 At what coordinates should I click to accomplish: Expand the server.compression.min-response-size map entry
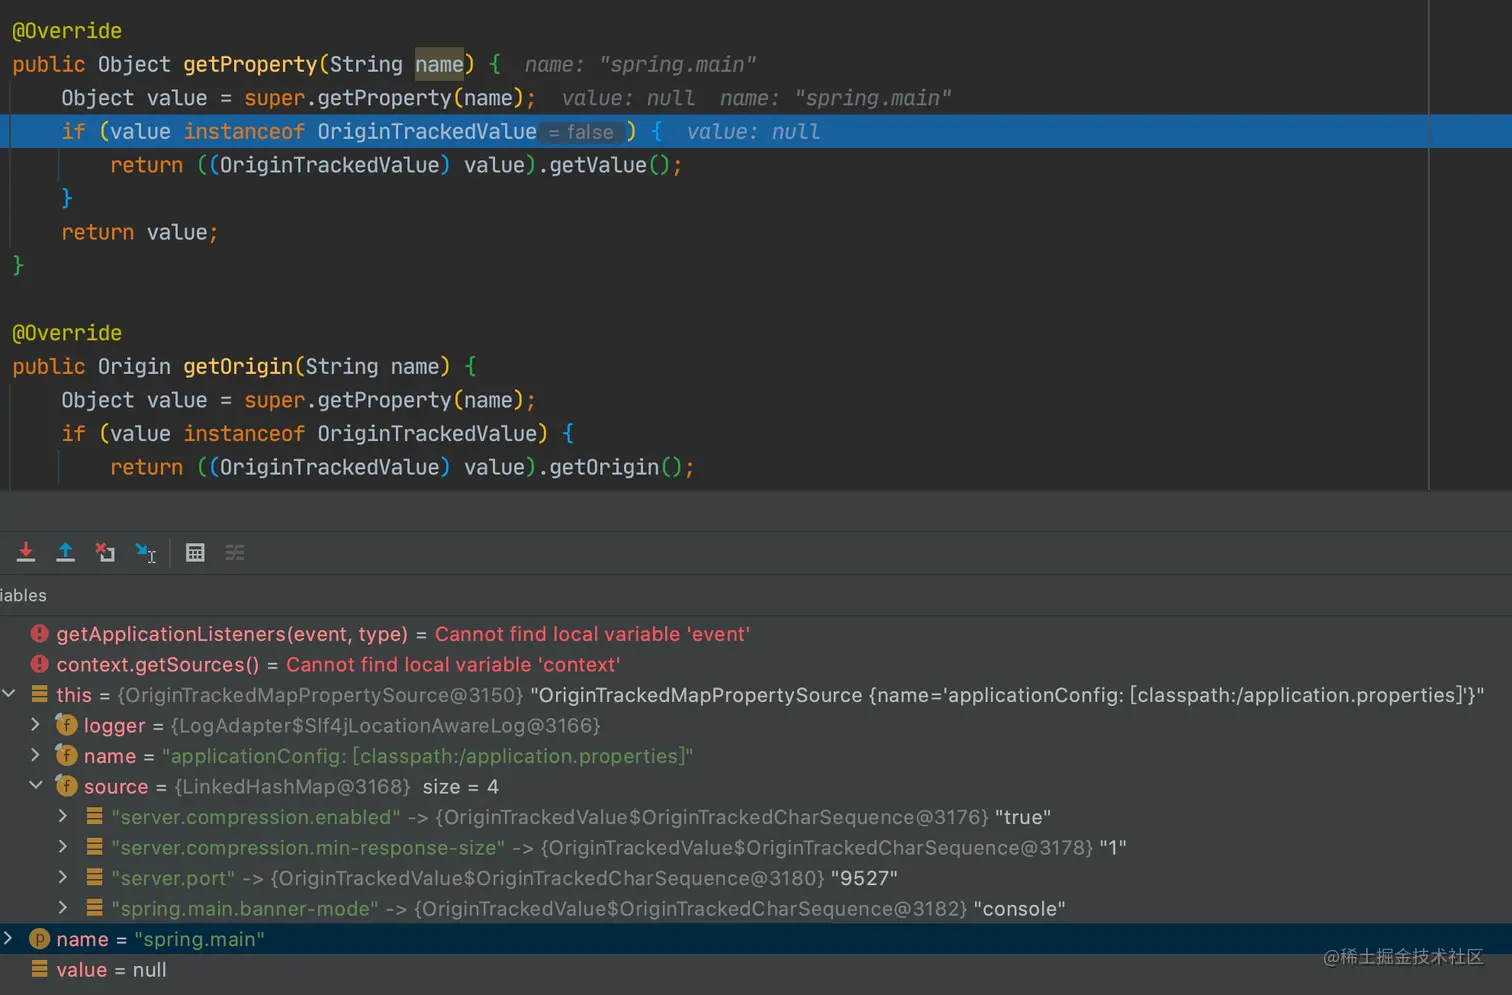pyautogui.click(x=63, y=847)
